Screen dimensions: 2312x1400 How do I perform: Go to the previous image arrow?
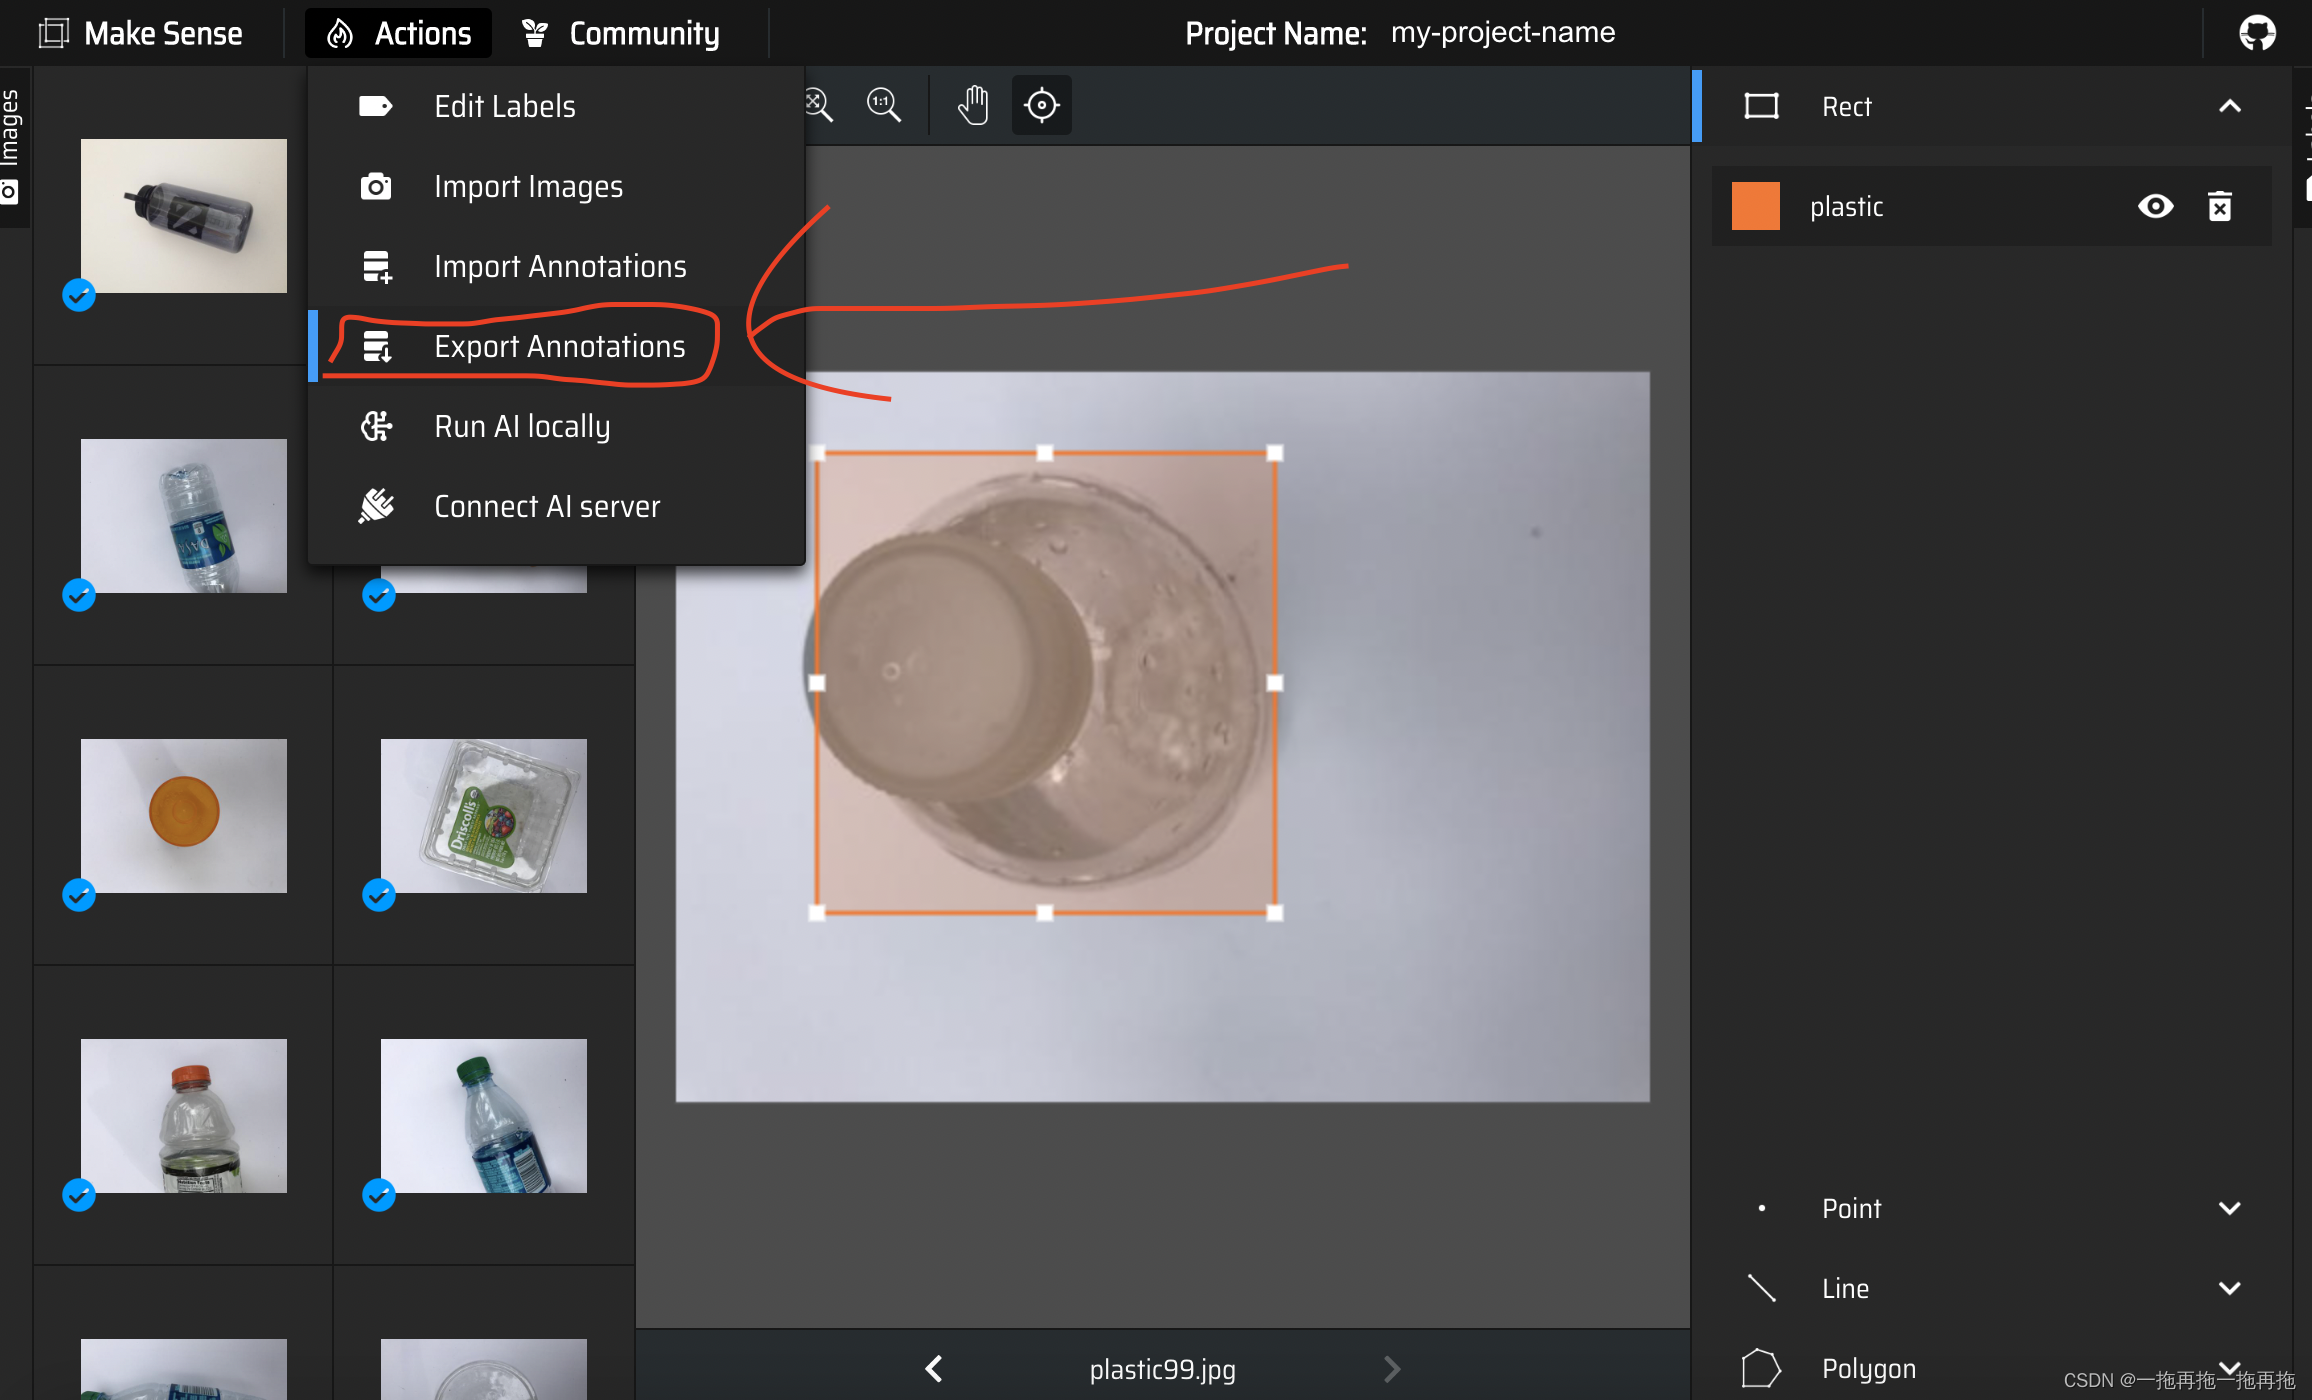(x=934, y=1369)
